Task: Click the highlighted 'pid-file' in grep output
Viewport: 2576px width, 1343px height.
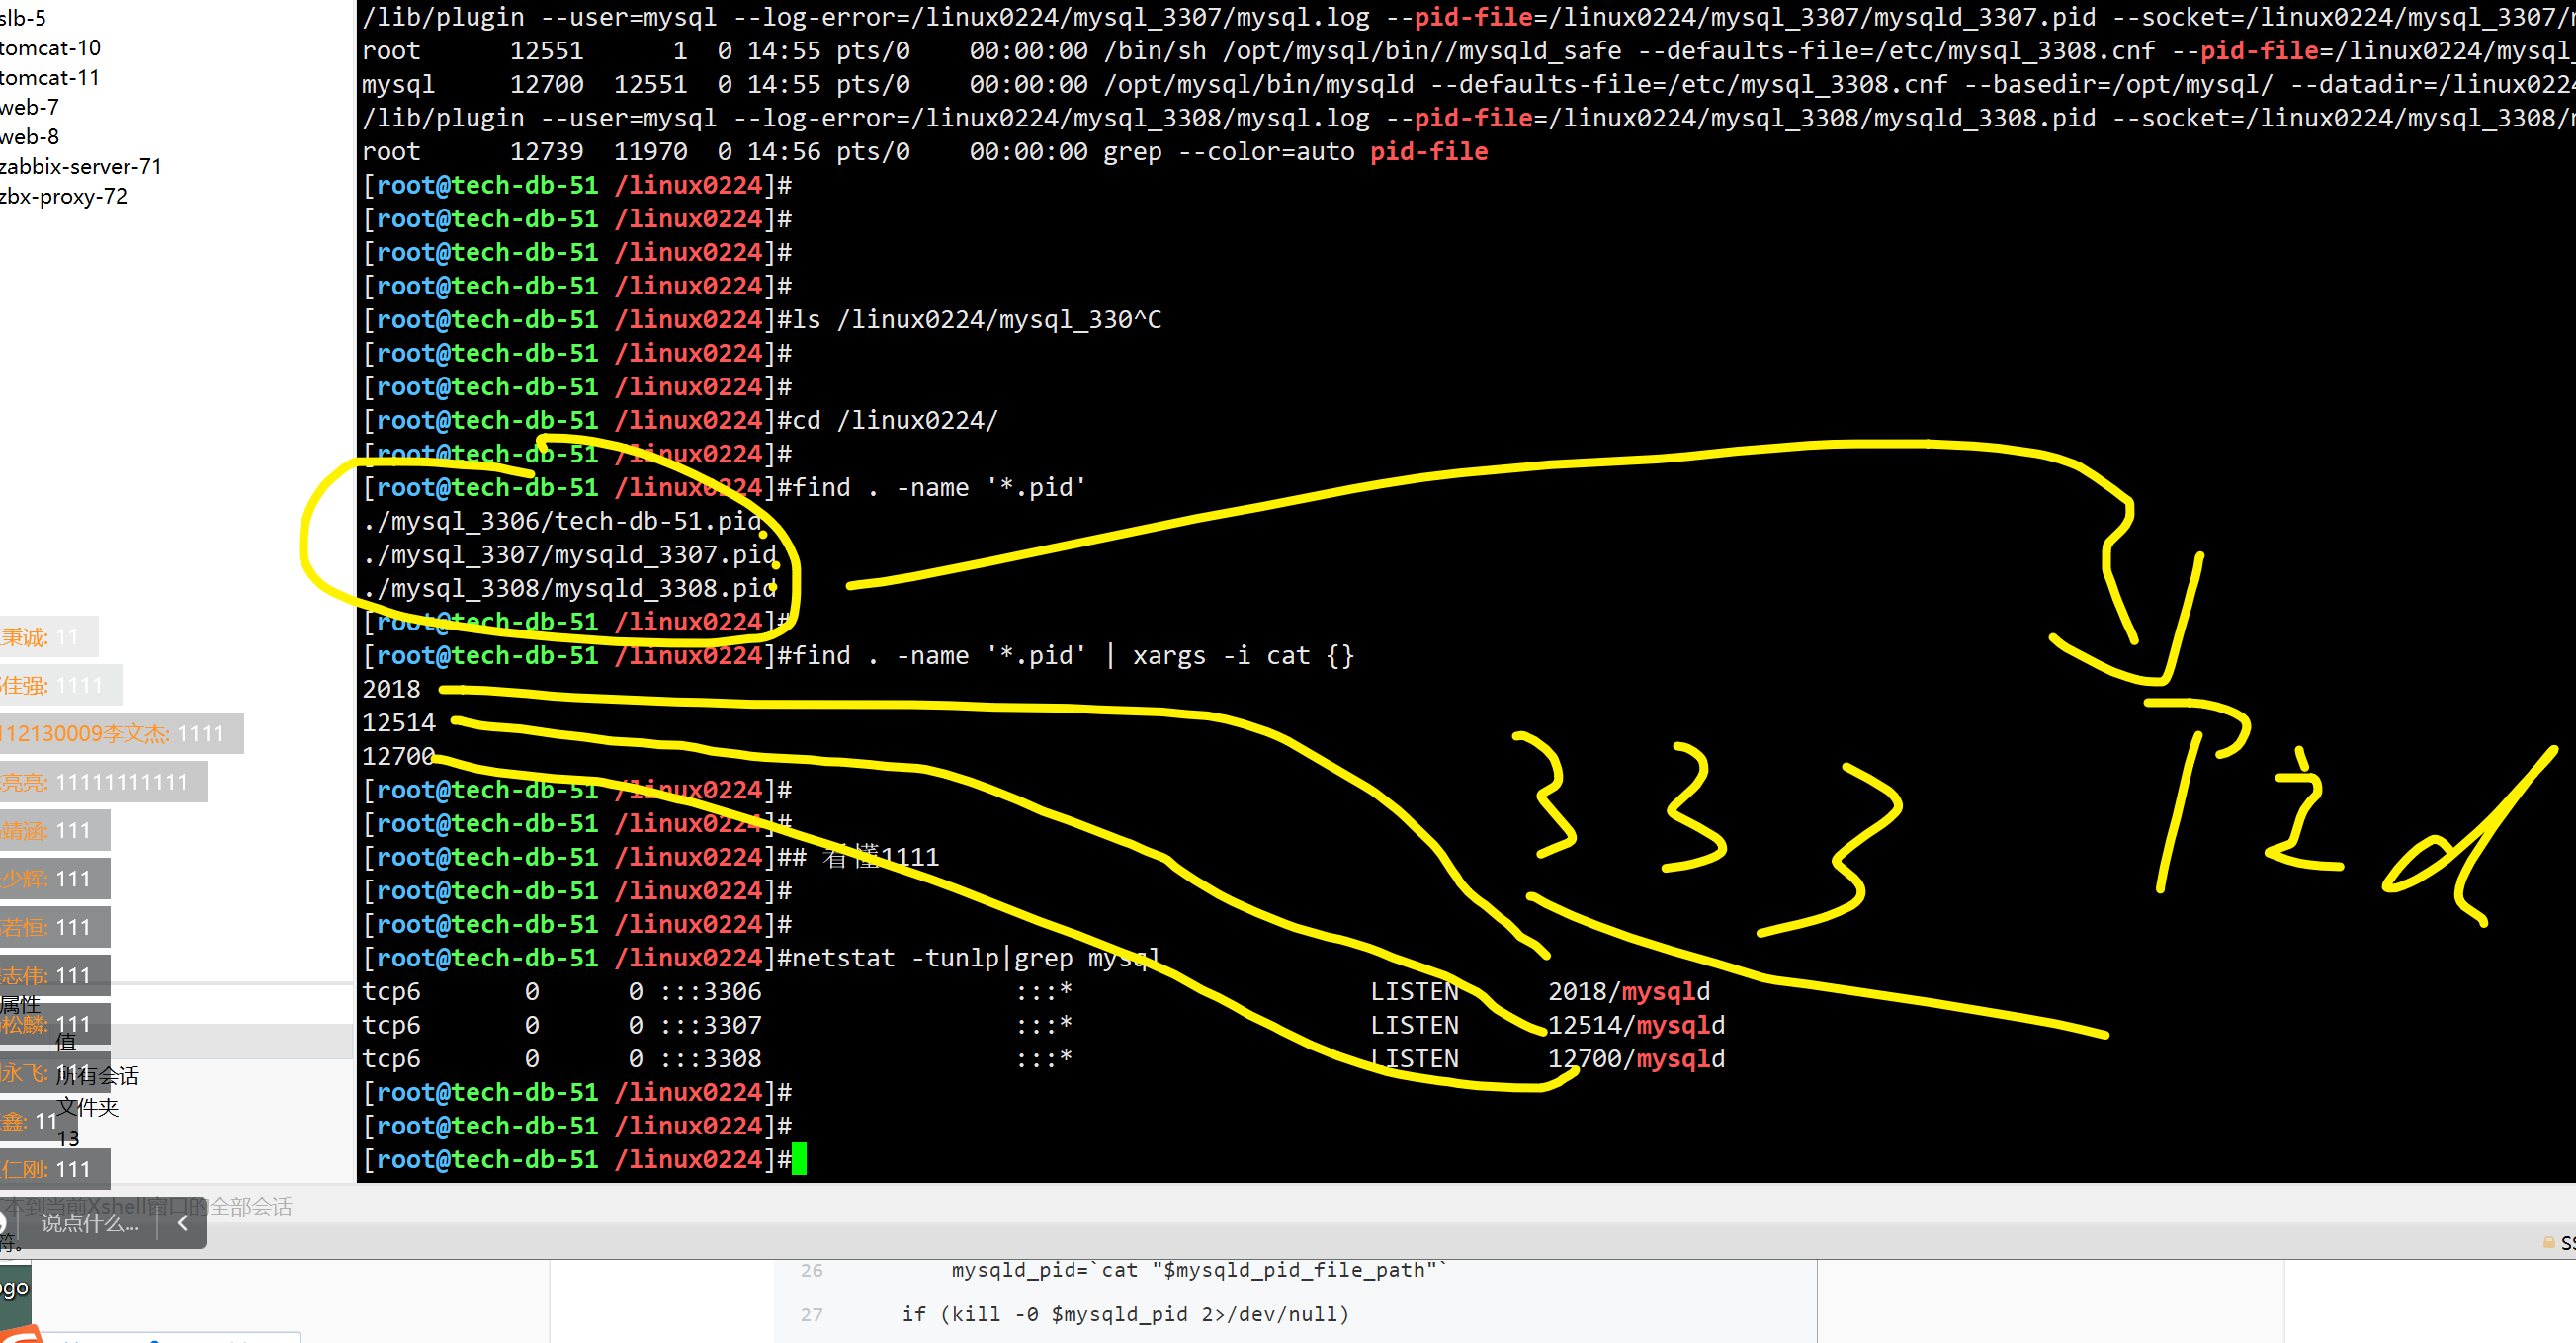Action: (x=1428, y=152)
